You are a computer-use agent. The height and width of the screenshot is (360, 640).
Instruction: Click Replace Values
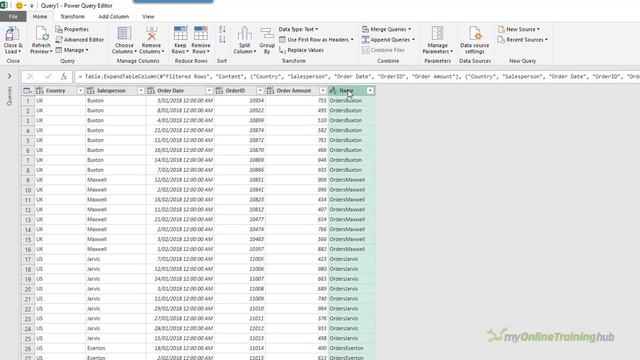301,50
